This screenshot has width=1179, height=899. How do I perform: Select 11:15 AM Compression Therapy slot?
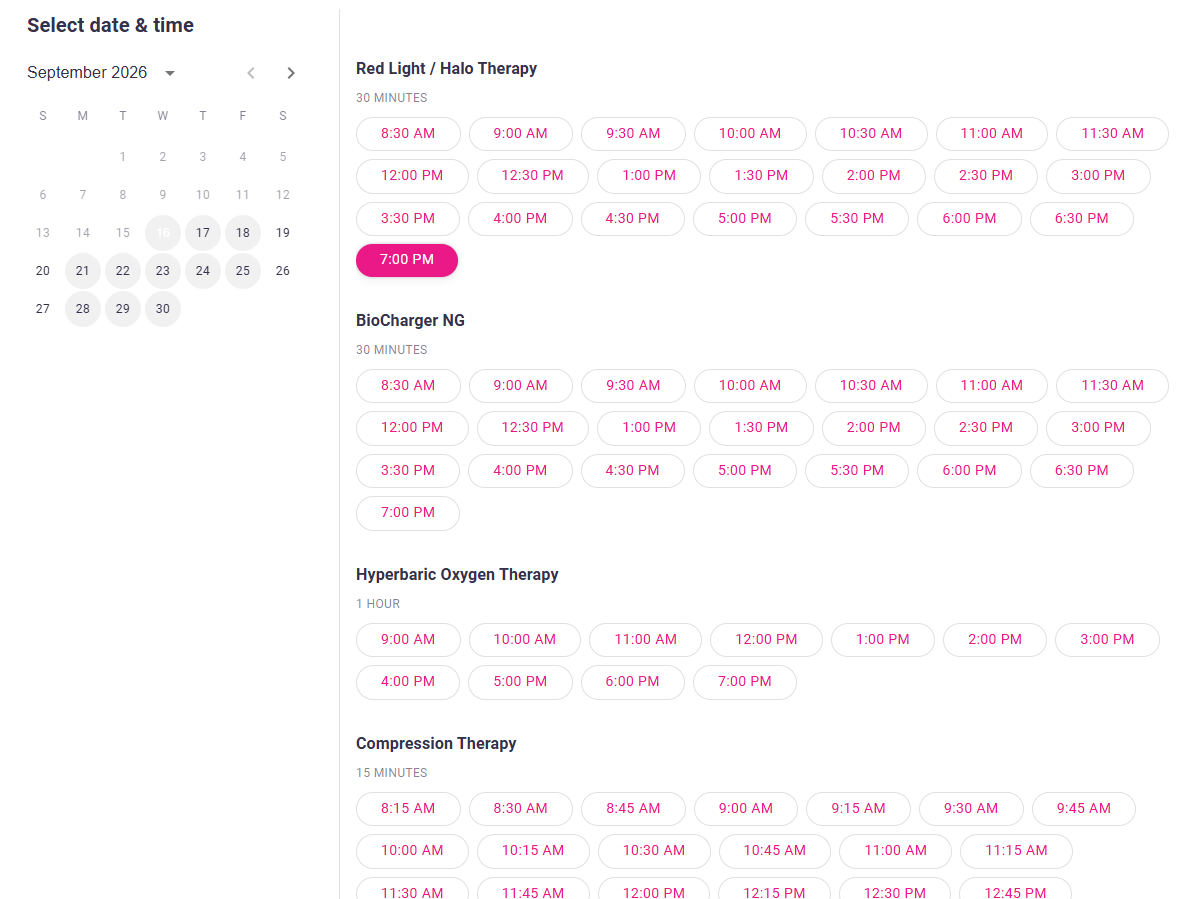(x=1016, y=851)
